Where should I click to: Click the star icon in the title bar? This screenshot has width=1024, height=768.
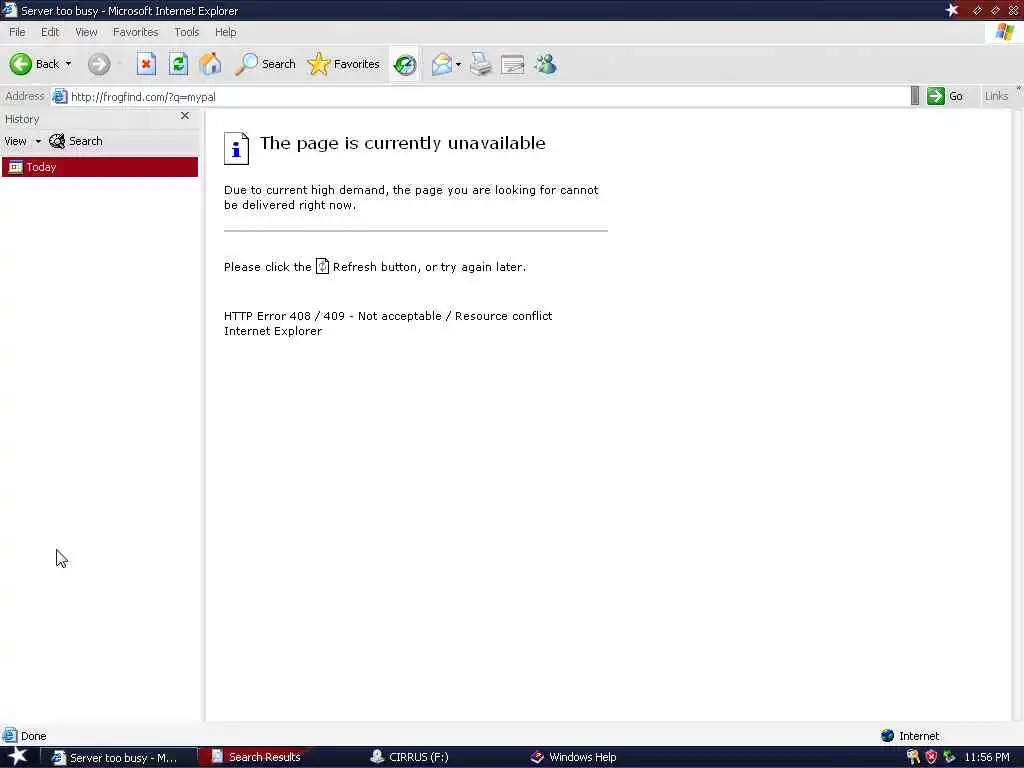(952, 10)
